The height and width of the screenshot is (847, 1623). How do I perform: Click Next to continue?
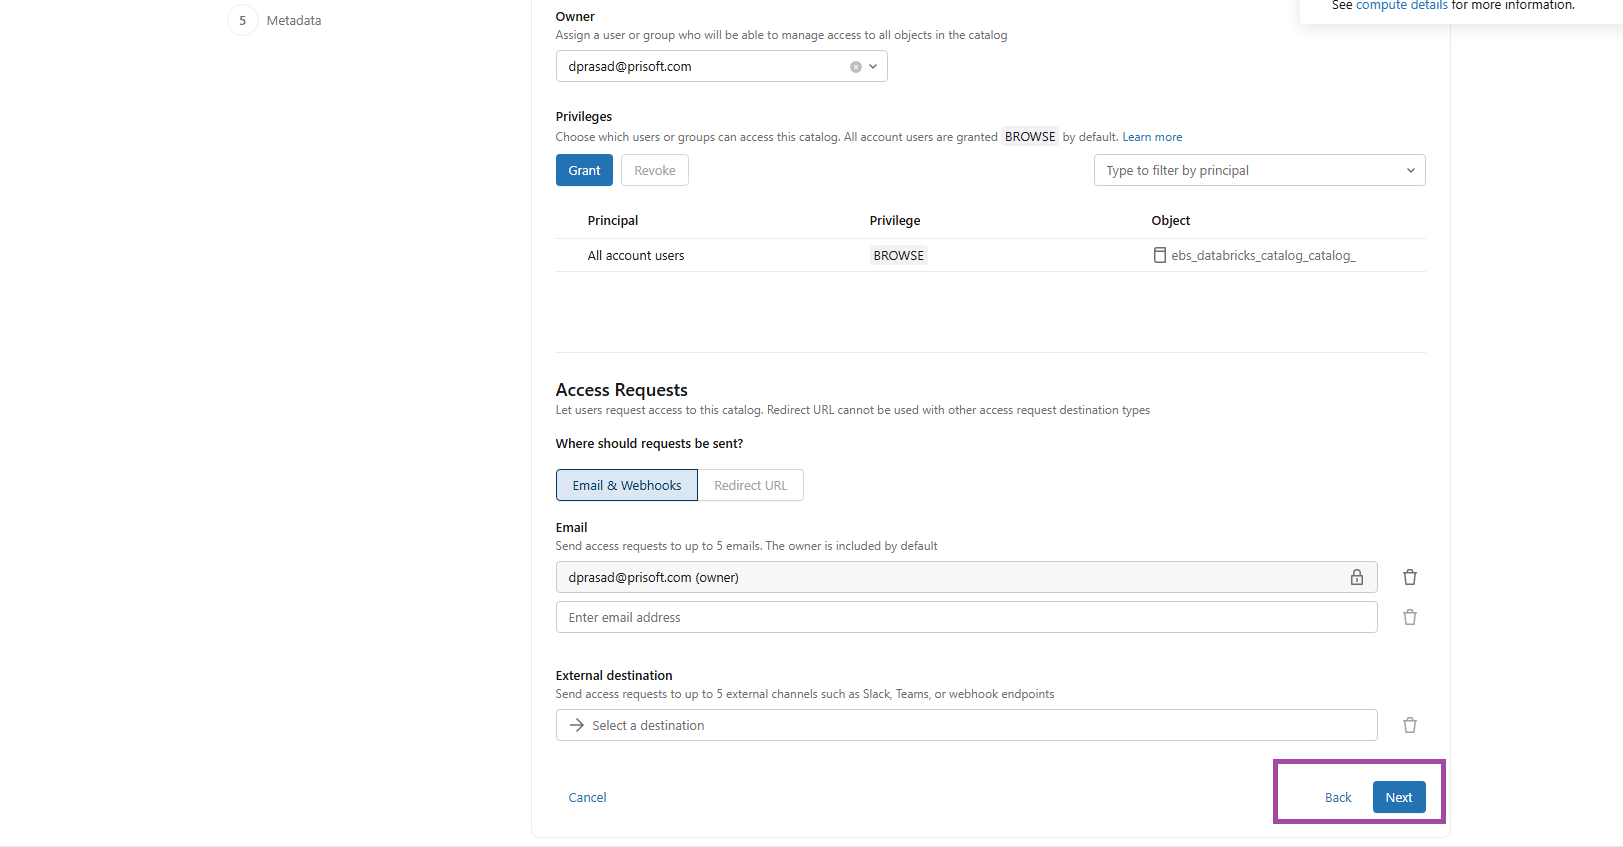[x=1398, y=797]
